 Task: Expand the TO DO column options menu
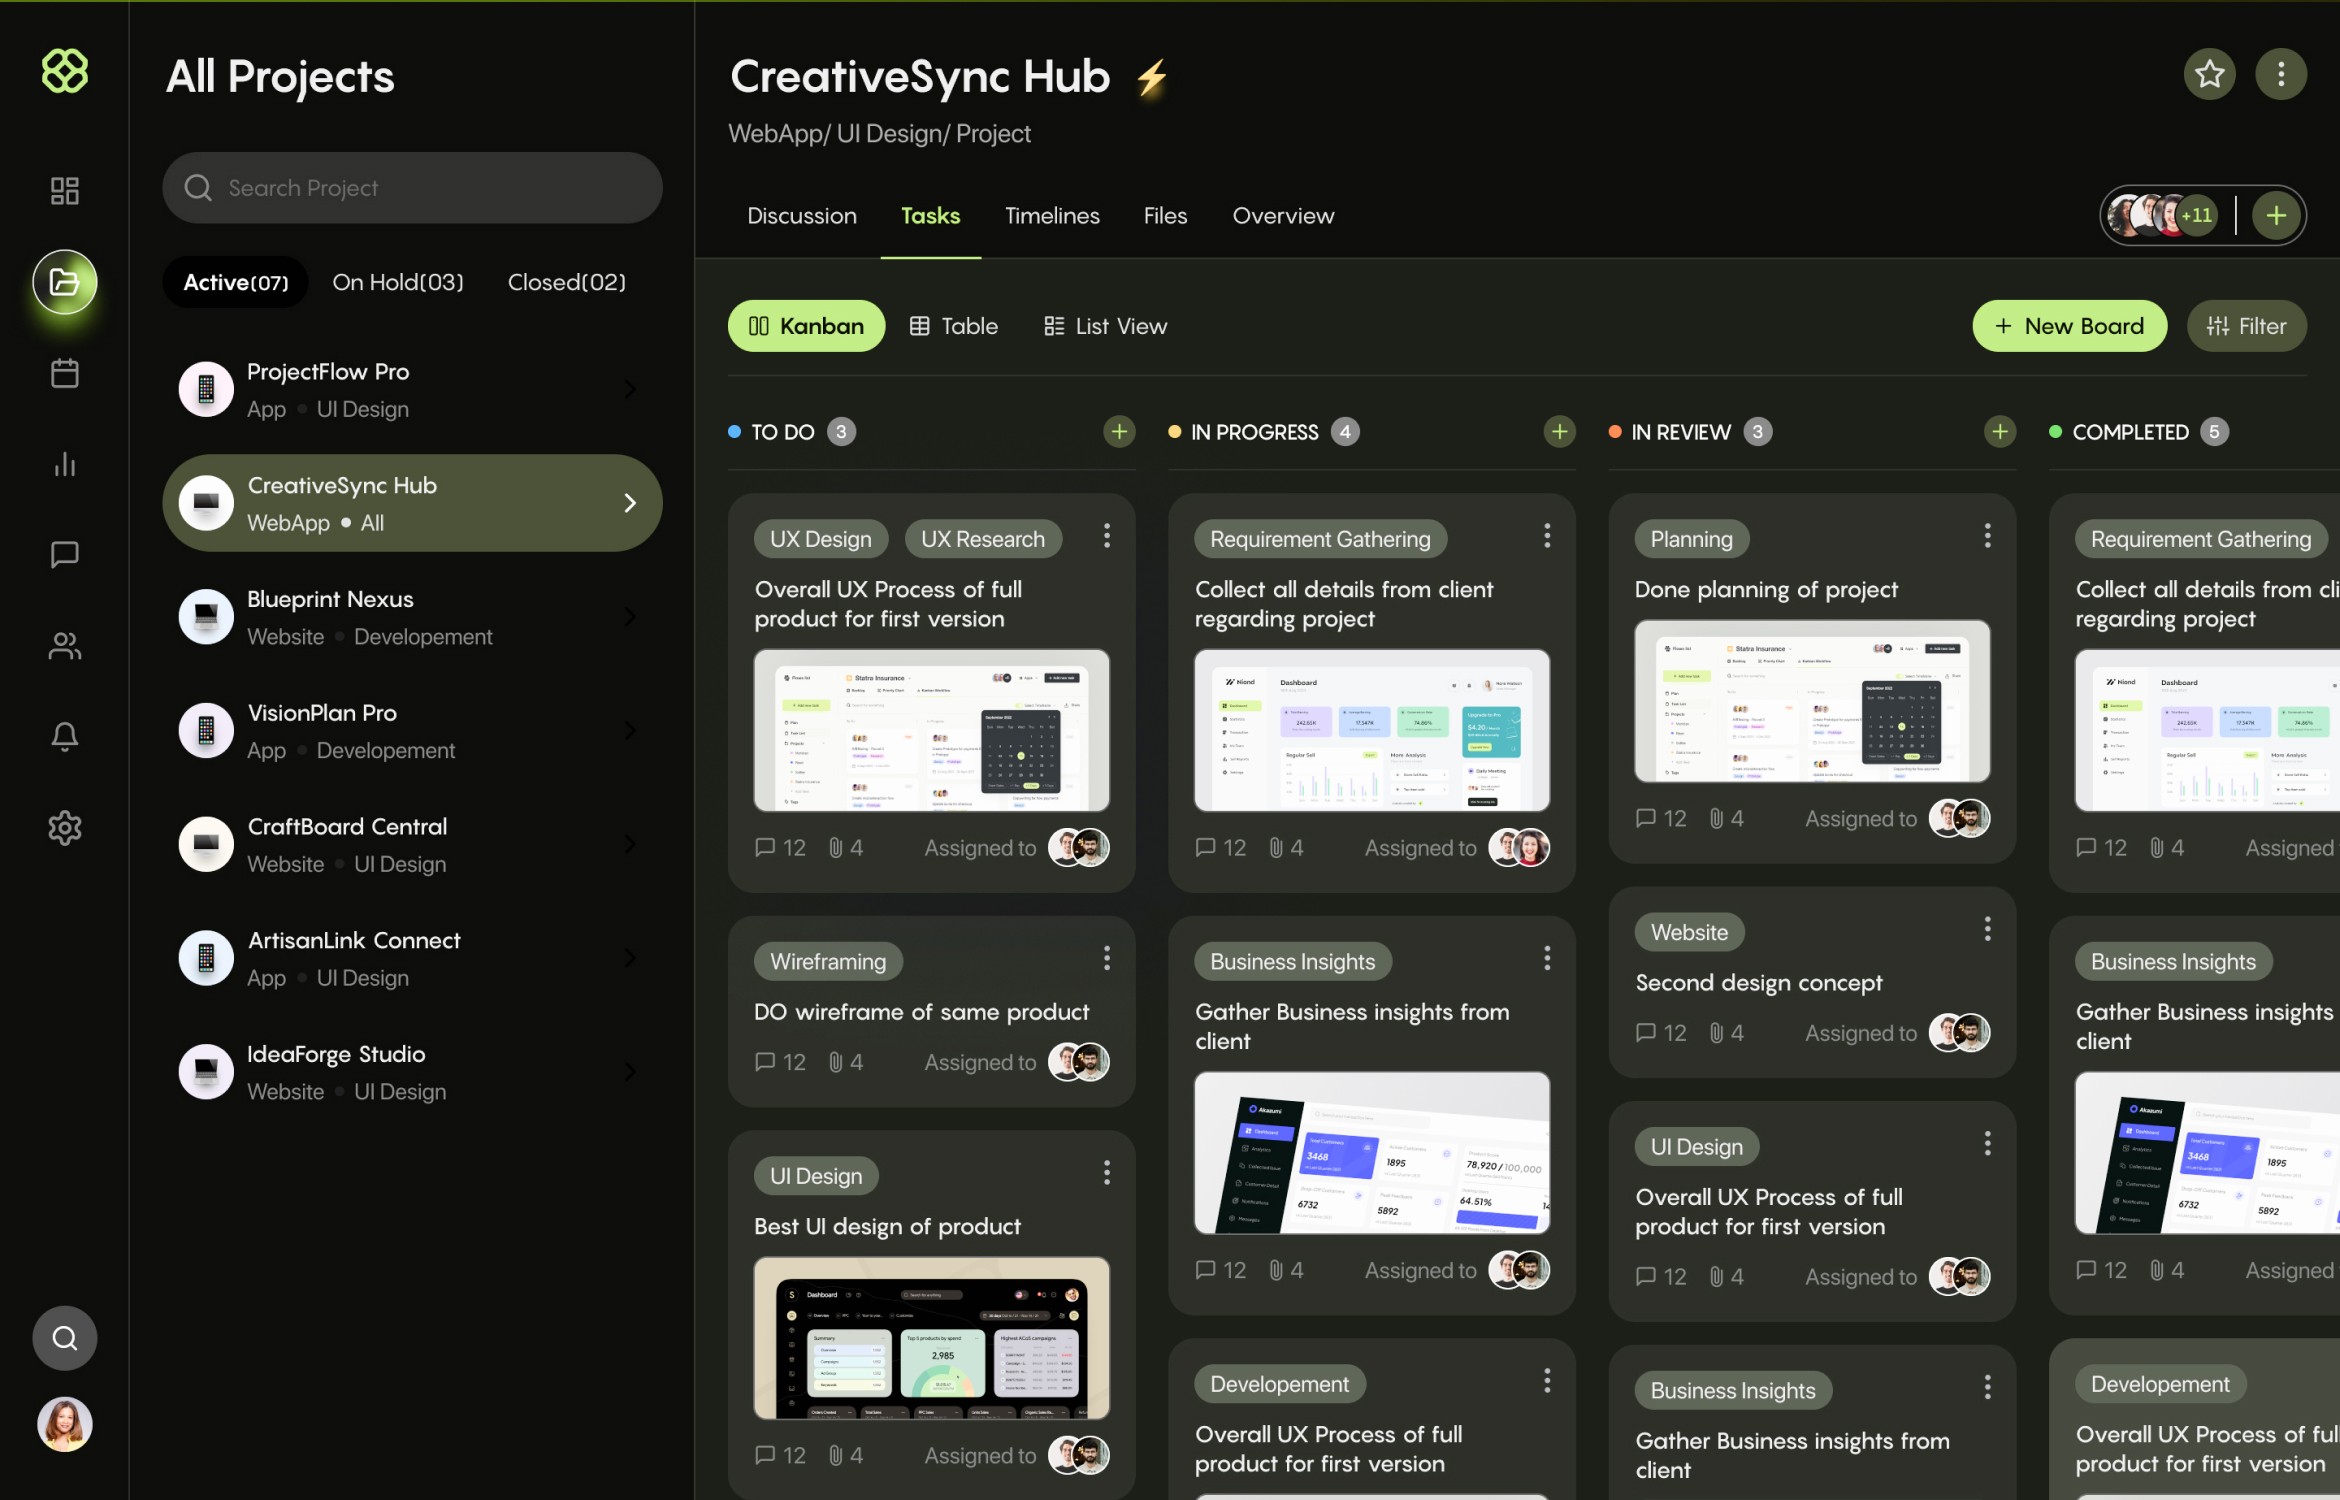tap(1119, 432)
